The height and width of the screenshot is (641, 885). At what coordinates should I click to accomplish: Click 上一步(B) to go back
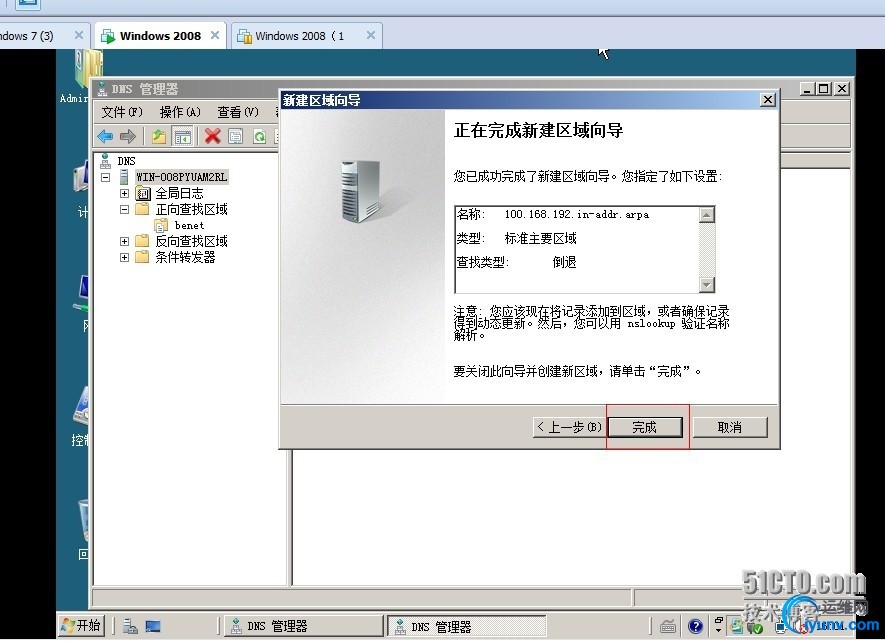point(569,427)
